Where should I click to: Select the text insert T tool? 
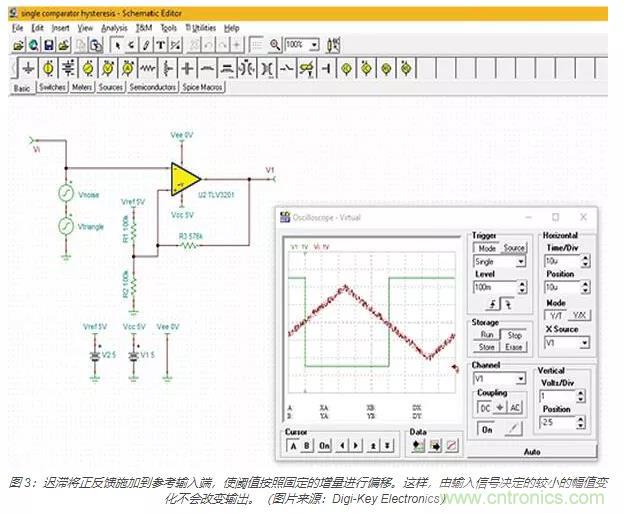(160, 45)
